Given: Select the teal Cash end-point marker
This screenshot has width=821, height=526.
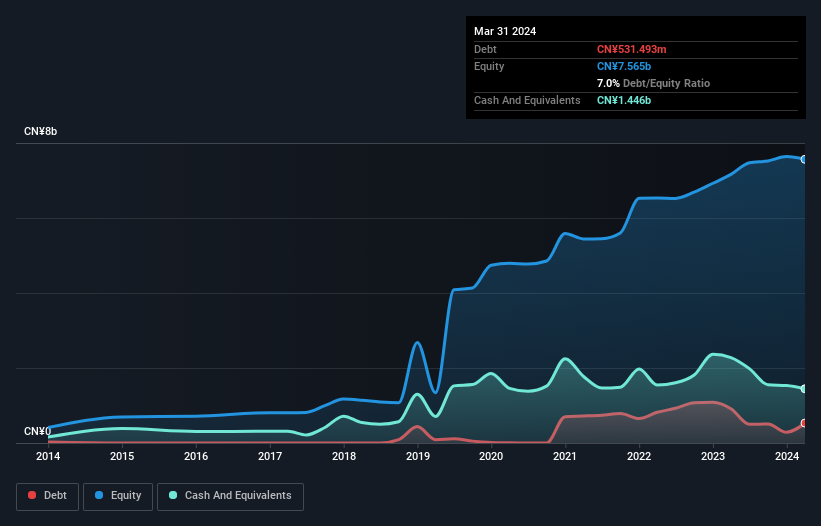Looking at the screenshot, I should (803, 389).
